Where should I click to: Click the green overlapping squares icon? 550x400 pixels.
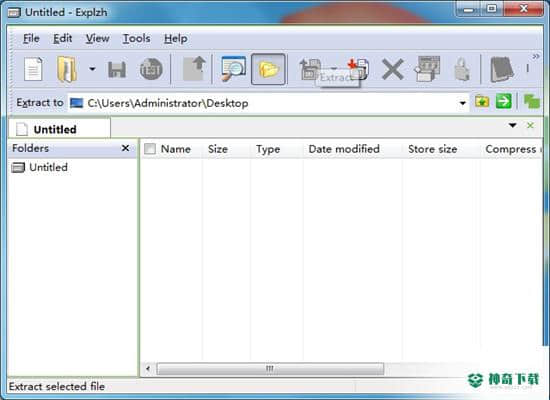point(531,102)
